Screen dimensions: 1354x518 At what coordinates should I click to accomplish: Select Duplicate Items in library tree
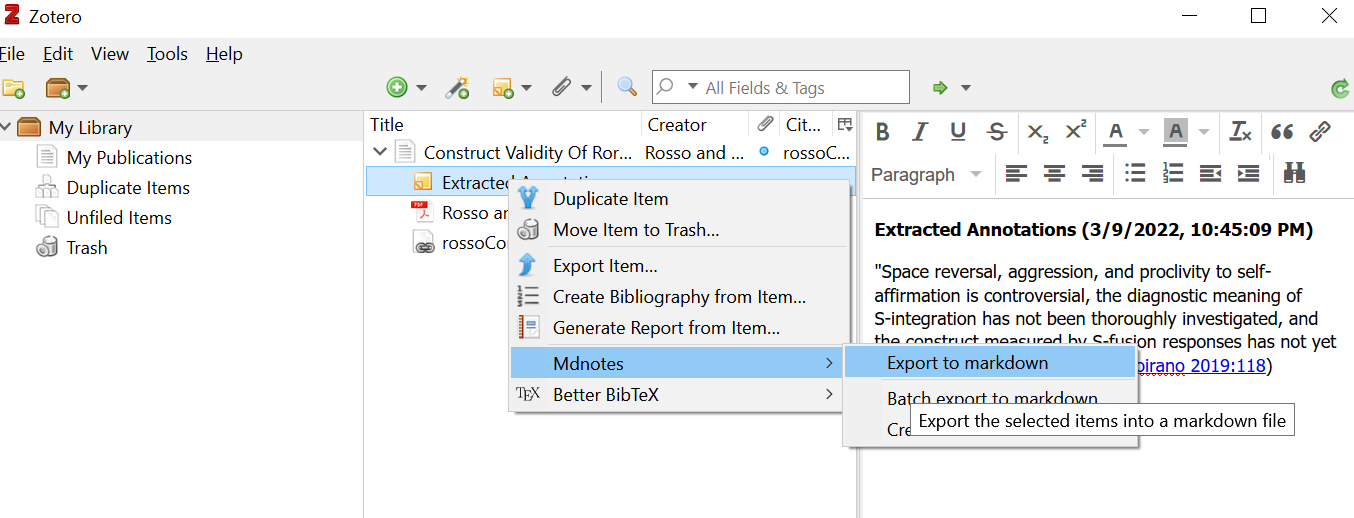(x=128, y=187)
